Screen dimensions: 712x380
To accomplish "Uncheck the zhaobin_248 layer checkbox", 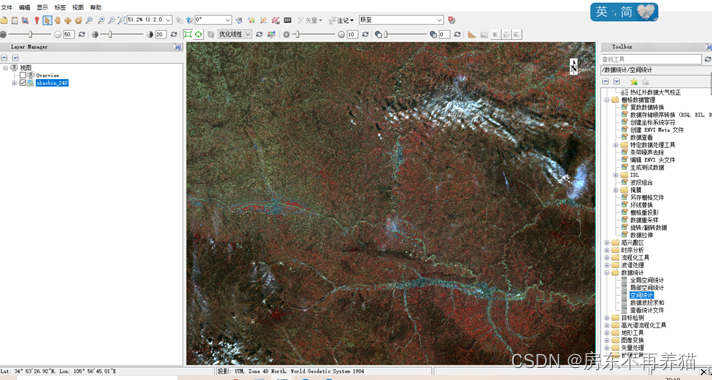I will (23, 83).
